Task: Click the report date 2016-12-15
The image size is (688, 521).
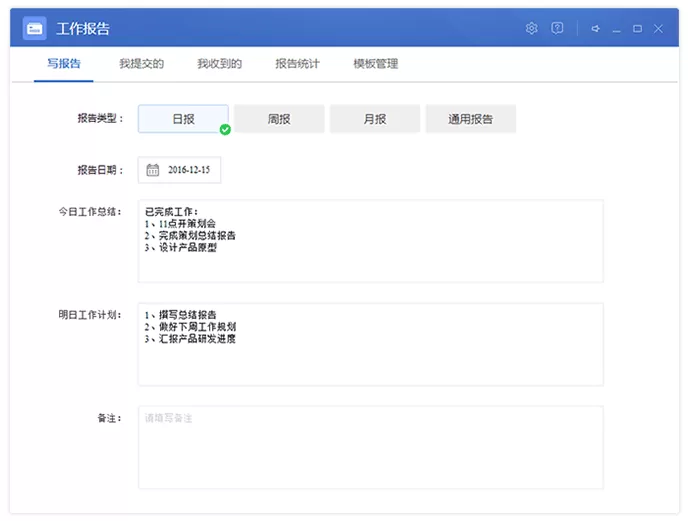Action: click(x=189, y=170)
